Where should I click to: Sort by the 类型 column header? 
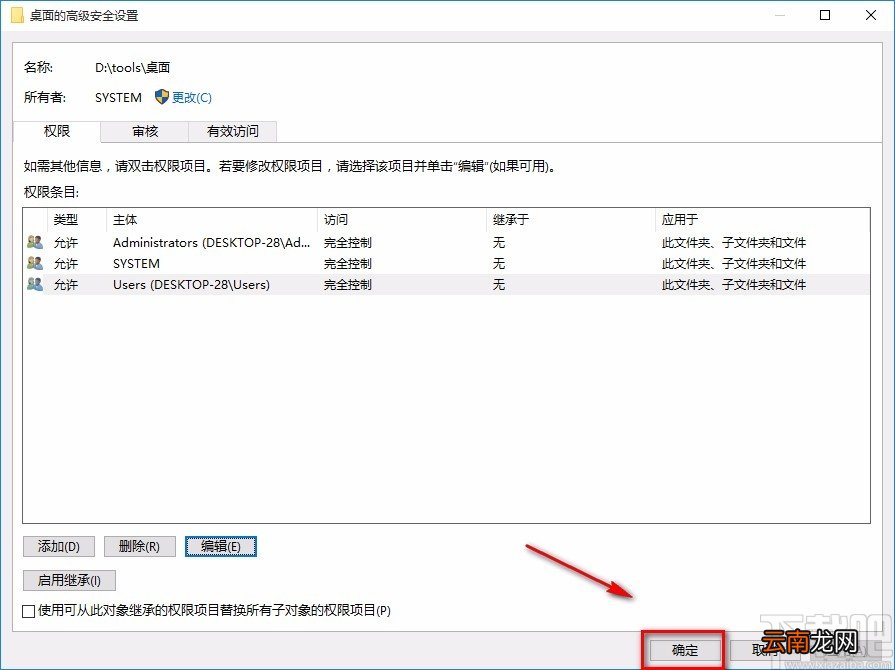[77, 220]
